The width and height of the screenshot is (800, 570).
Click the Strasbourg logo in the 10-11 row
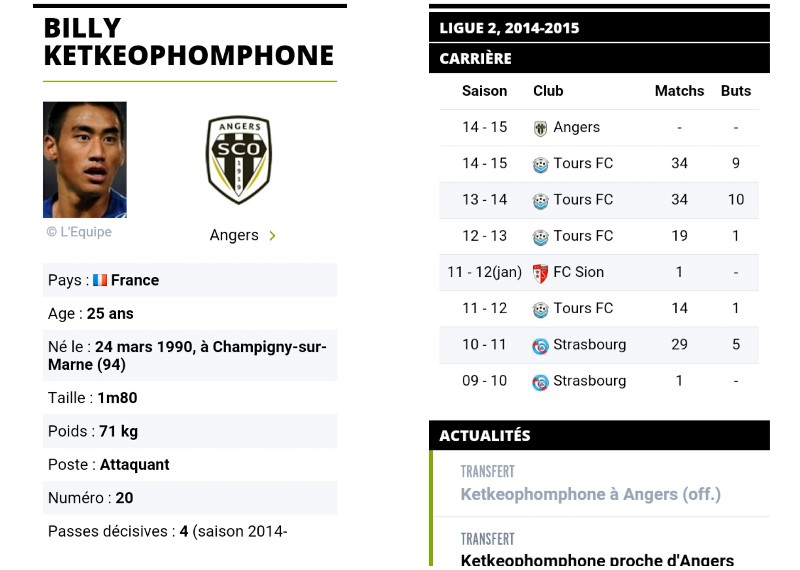coord(540,346)
